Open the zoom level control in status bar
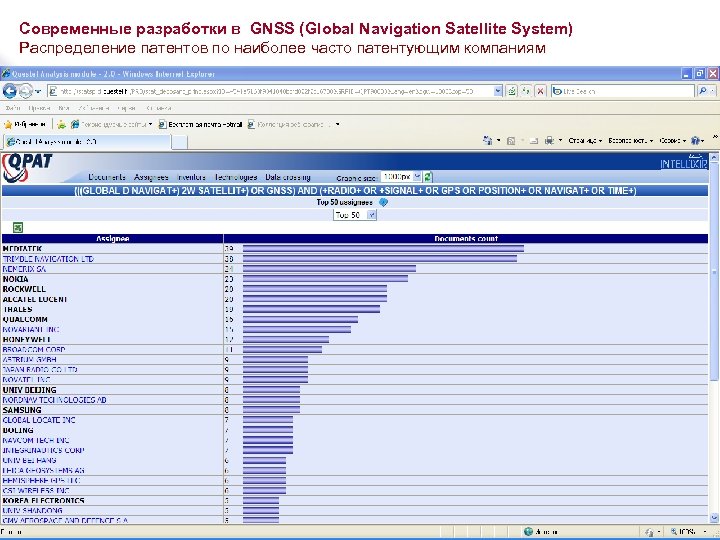720x540 pixels. point(689,532)
